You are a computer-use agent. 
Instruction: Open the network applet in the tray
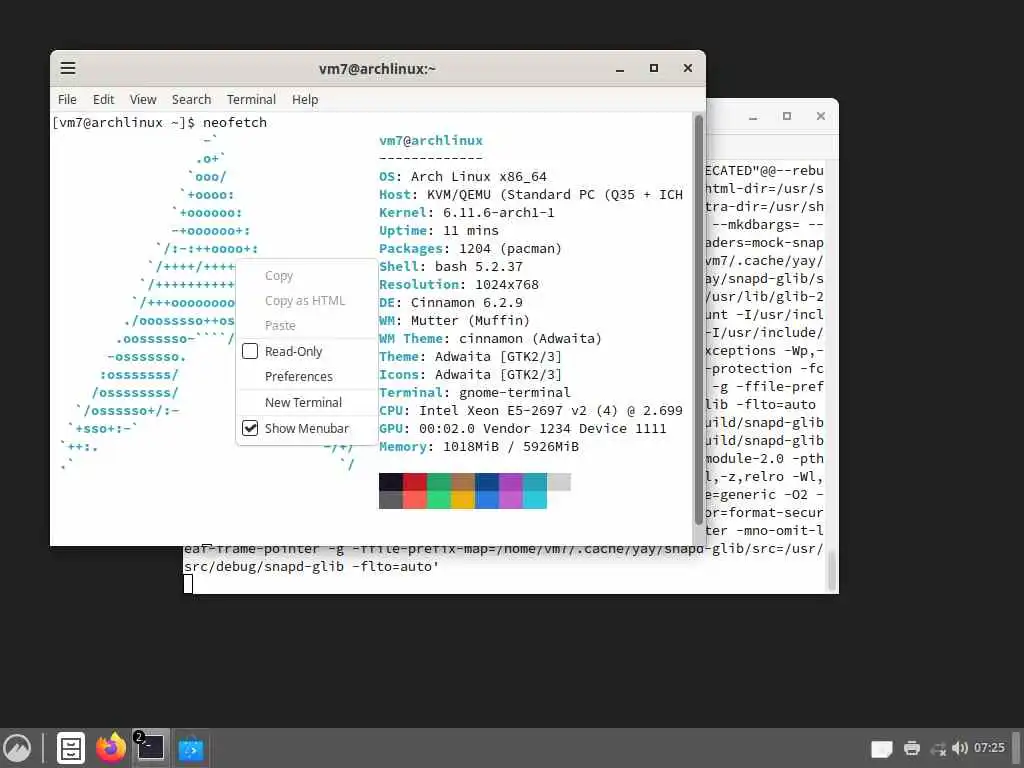[938, 748]
